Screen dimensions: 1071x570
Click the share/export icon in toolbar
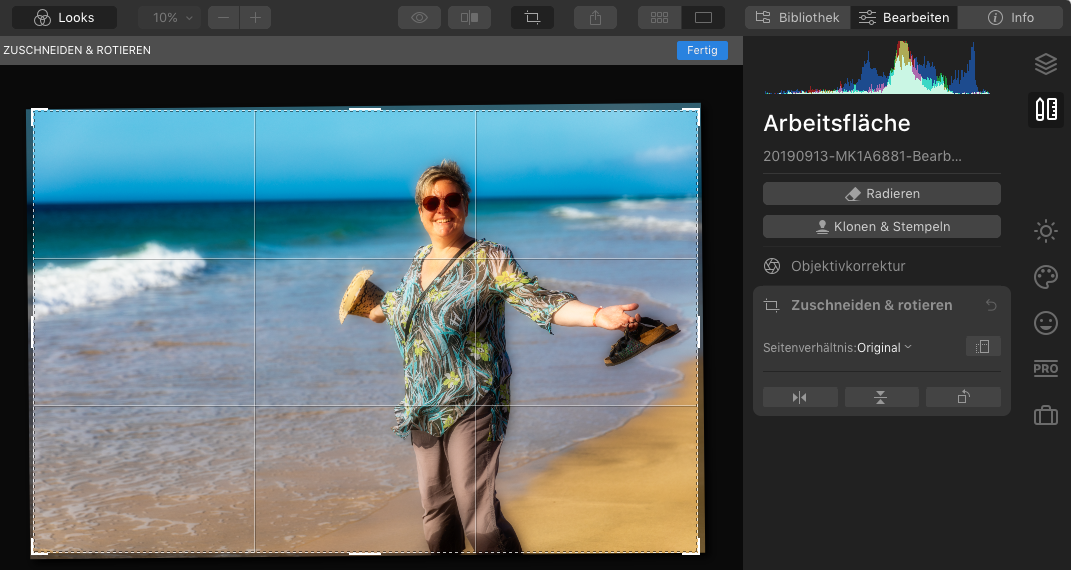595,18
